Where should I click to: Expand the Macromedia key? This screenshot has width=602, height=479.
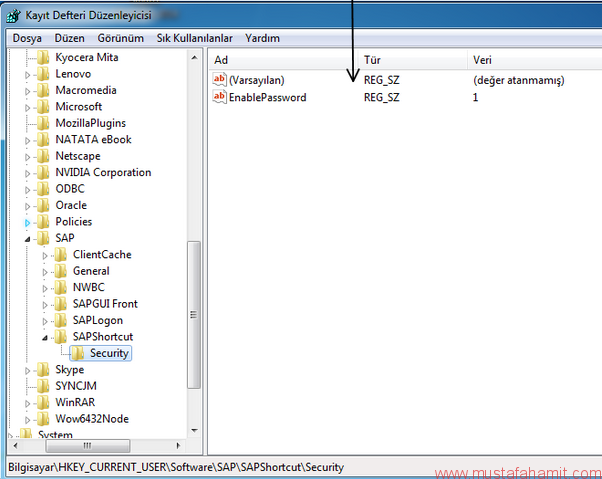[x=28, y=91]
